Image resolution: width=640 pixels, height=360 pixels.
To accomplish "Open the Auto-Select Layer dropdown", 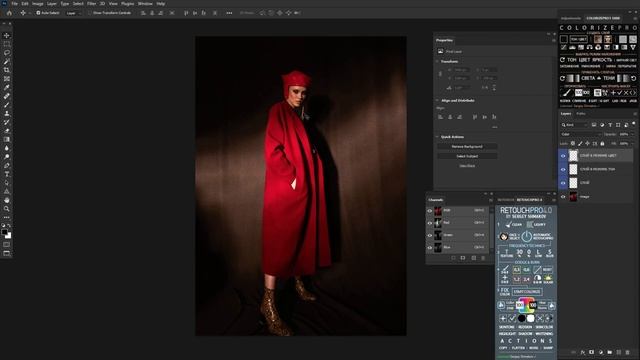I will [x=73, y=13].
